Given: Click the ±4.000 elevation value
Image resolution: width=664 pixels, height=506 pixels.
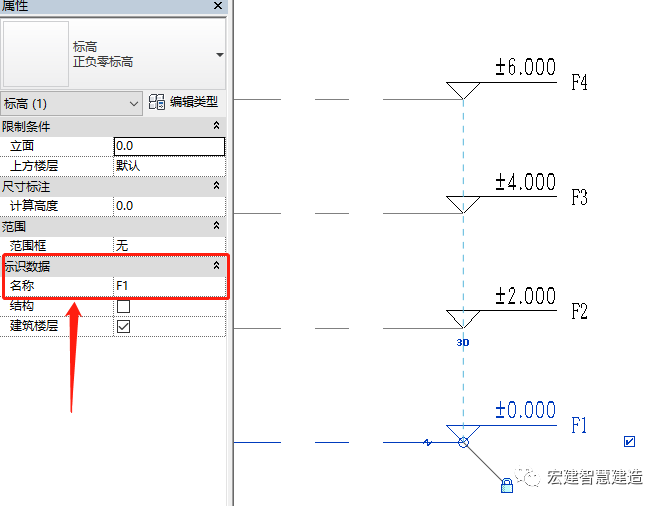Looking at the screenshot, I should click(526, 182).
